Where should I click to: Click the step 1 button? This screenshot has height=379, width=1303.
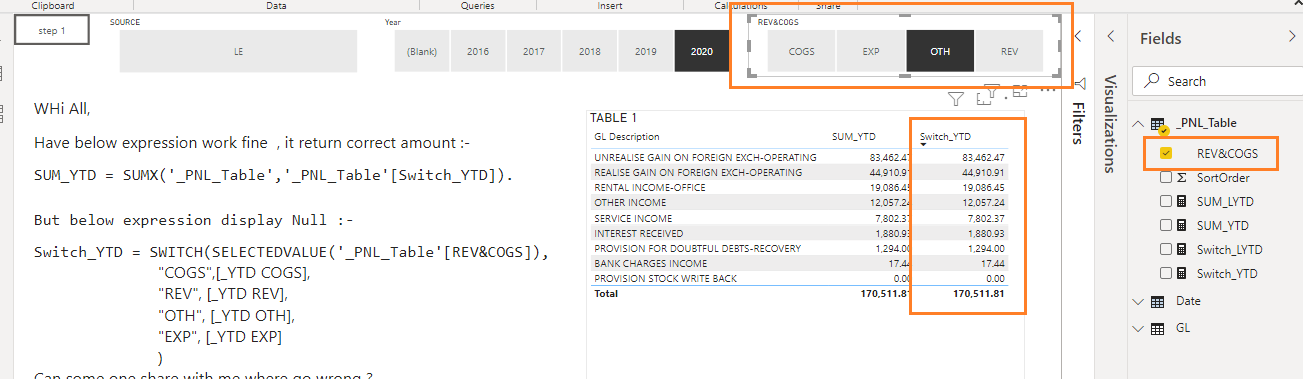point(52,31)
